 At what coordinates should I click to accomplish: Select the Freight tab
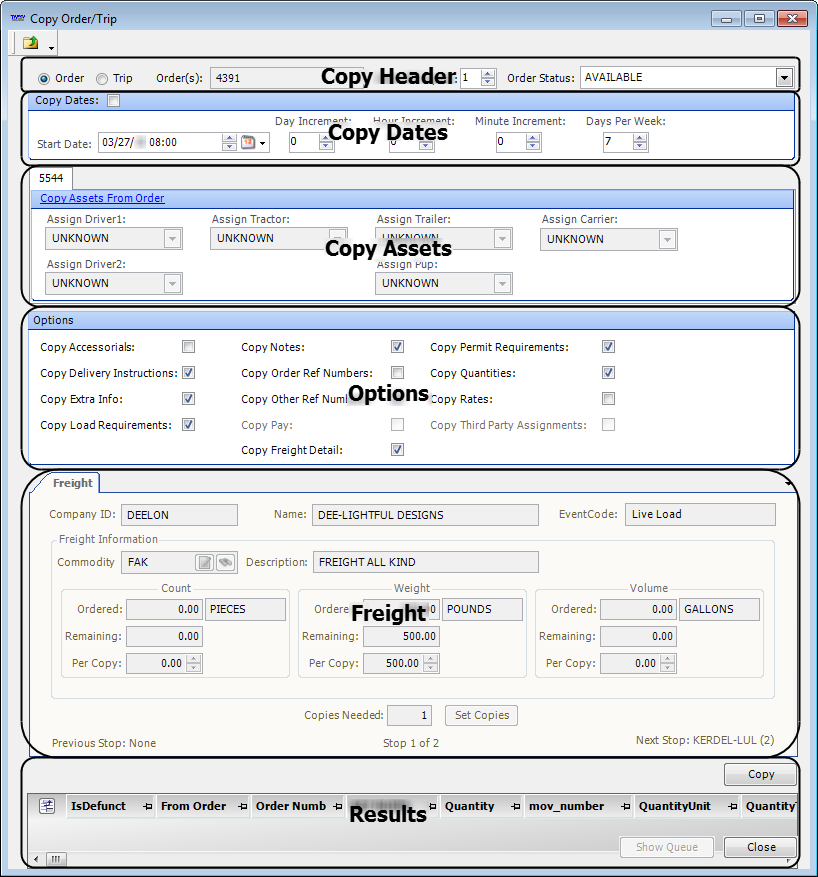point(72,483)
